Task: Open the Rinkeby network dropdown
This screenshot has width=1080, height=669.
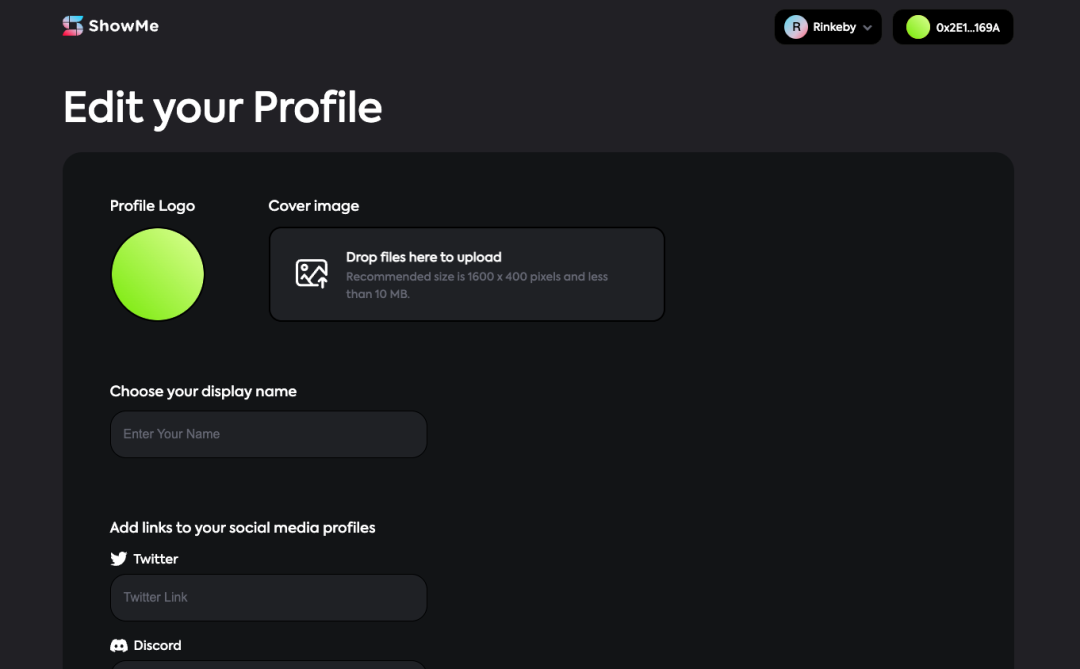Action: pyautogui.click(x=828, y=27)
